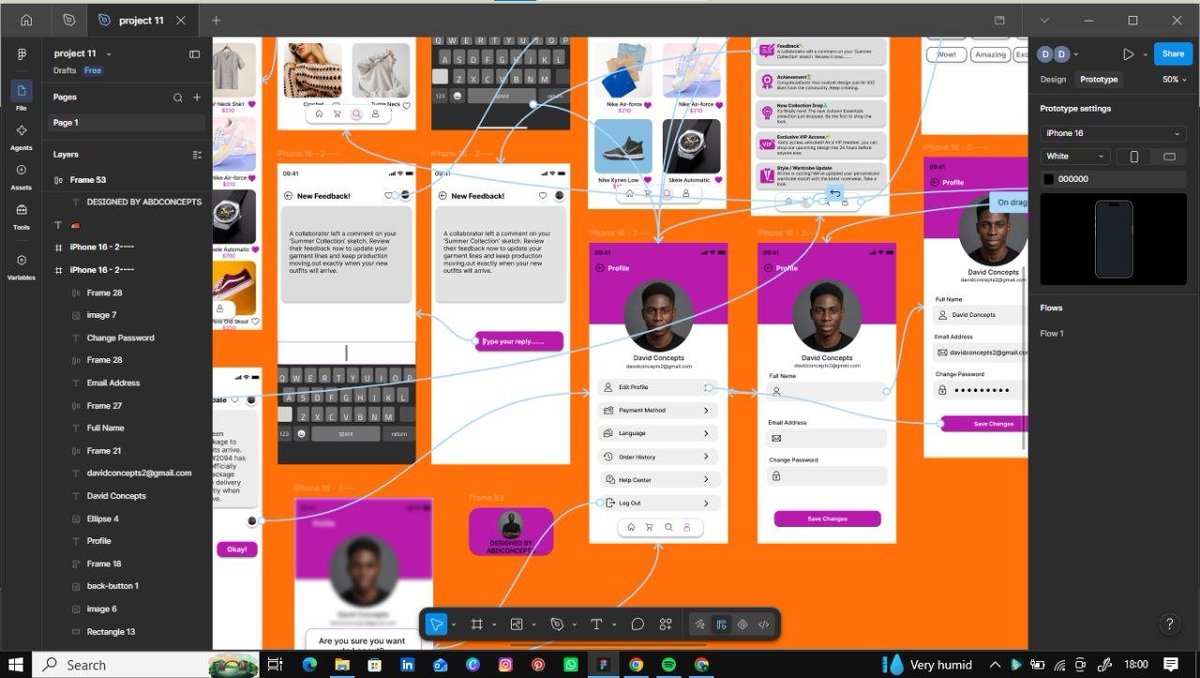Viewport: 1200px width, 678px height.
Task: Click the layers collapse-all icon
Action: 197,155
